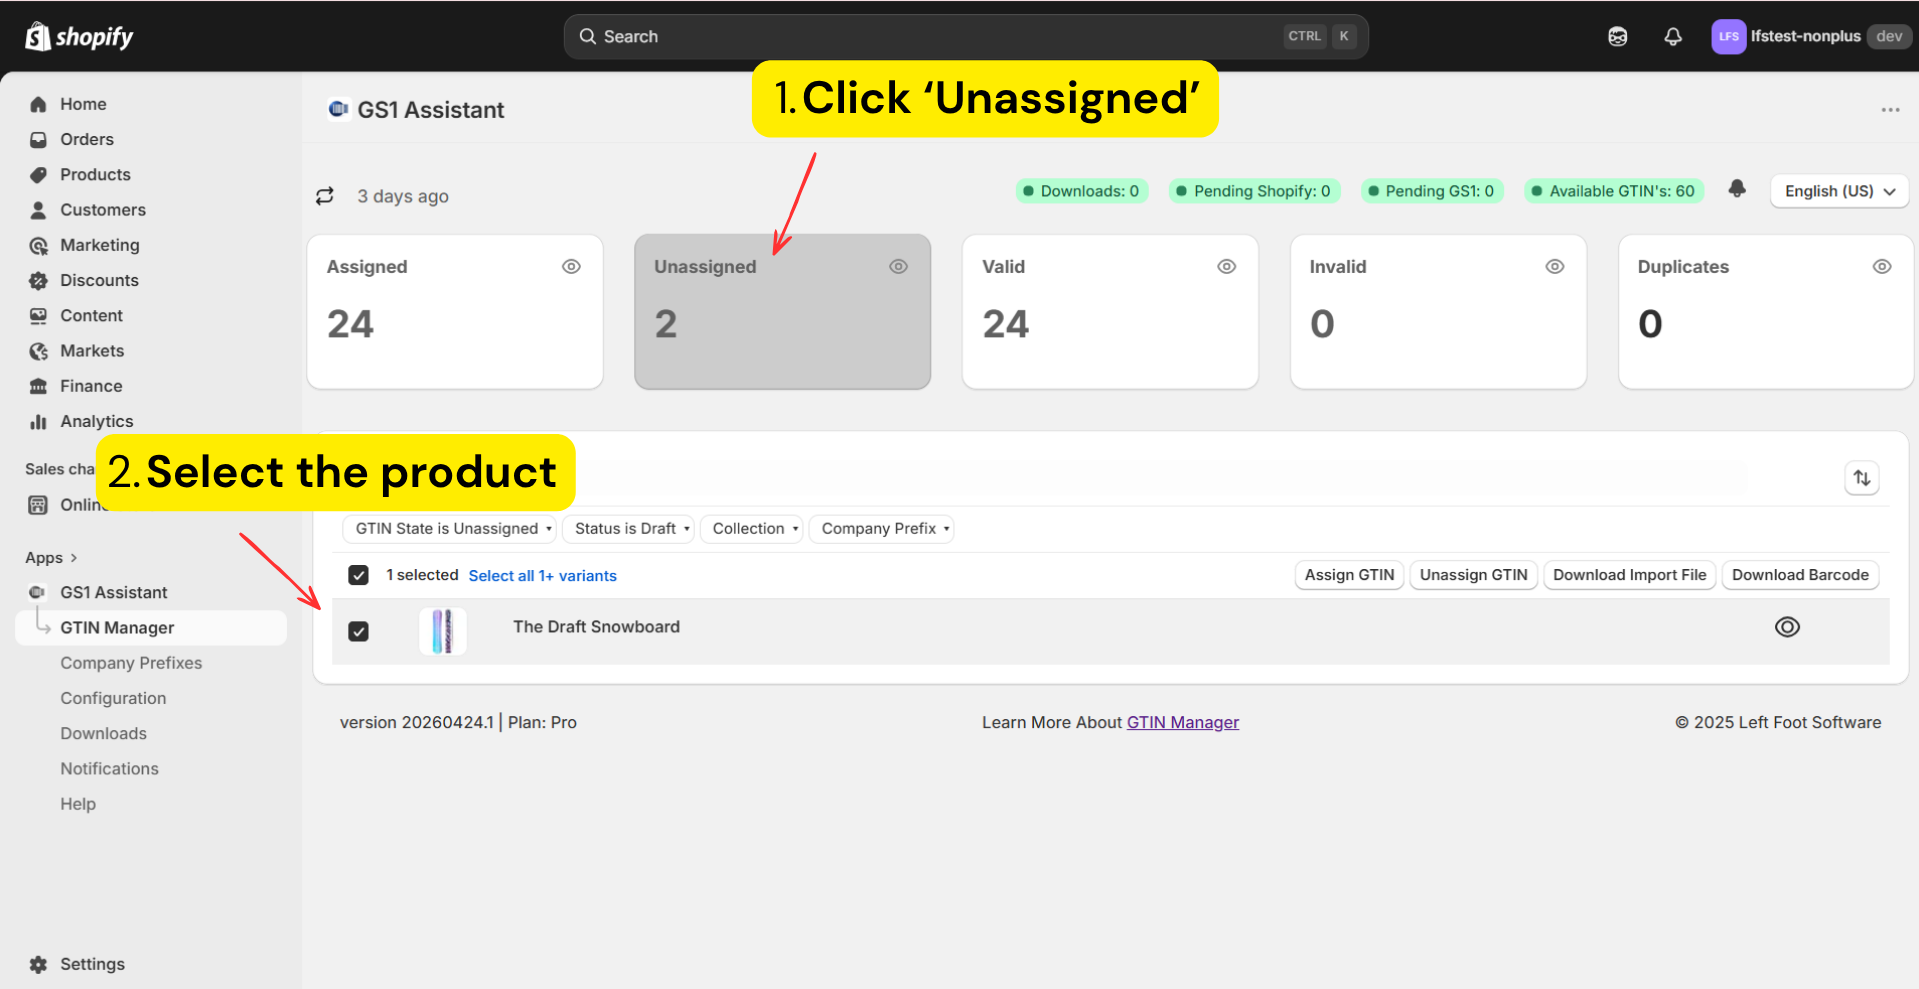Click the Available GTIN's: 60 badge
Image resolution: width=1919 pixels, height=989 pixels.
(x=1614, y=191)
